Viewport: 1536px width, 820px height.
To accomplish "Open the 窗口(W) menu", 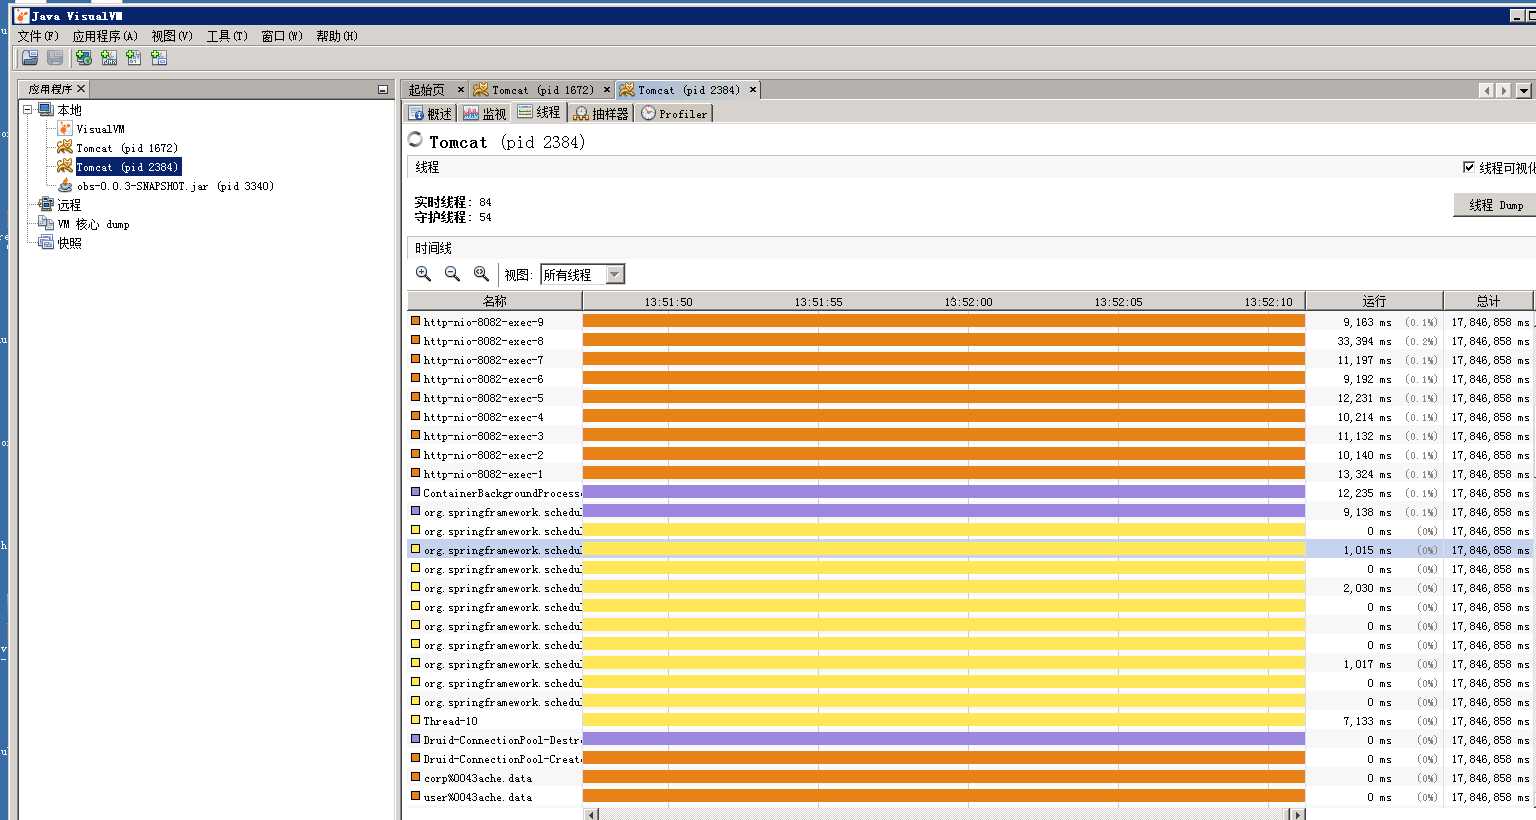I will (x=282, y=36).
